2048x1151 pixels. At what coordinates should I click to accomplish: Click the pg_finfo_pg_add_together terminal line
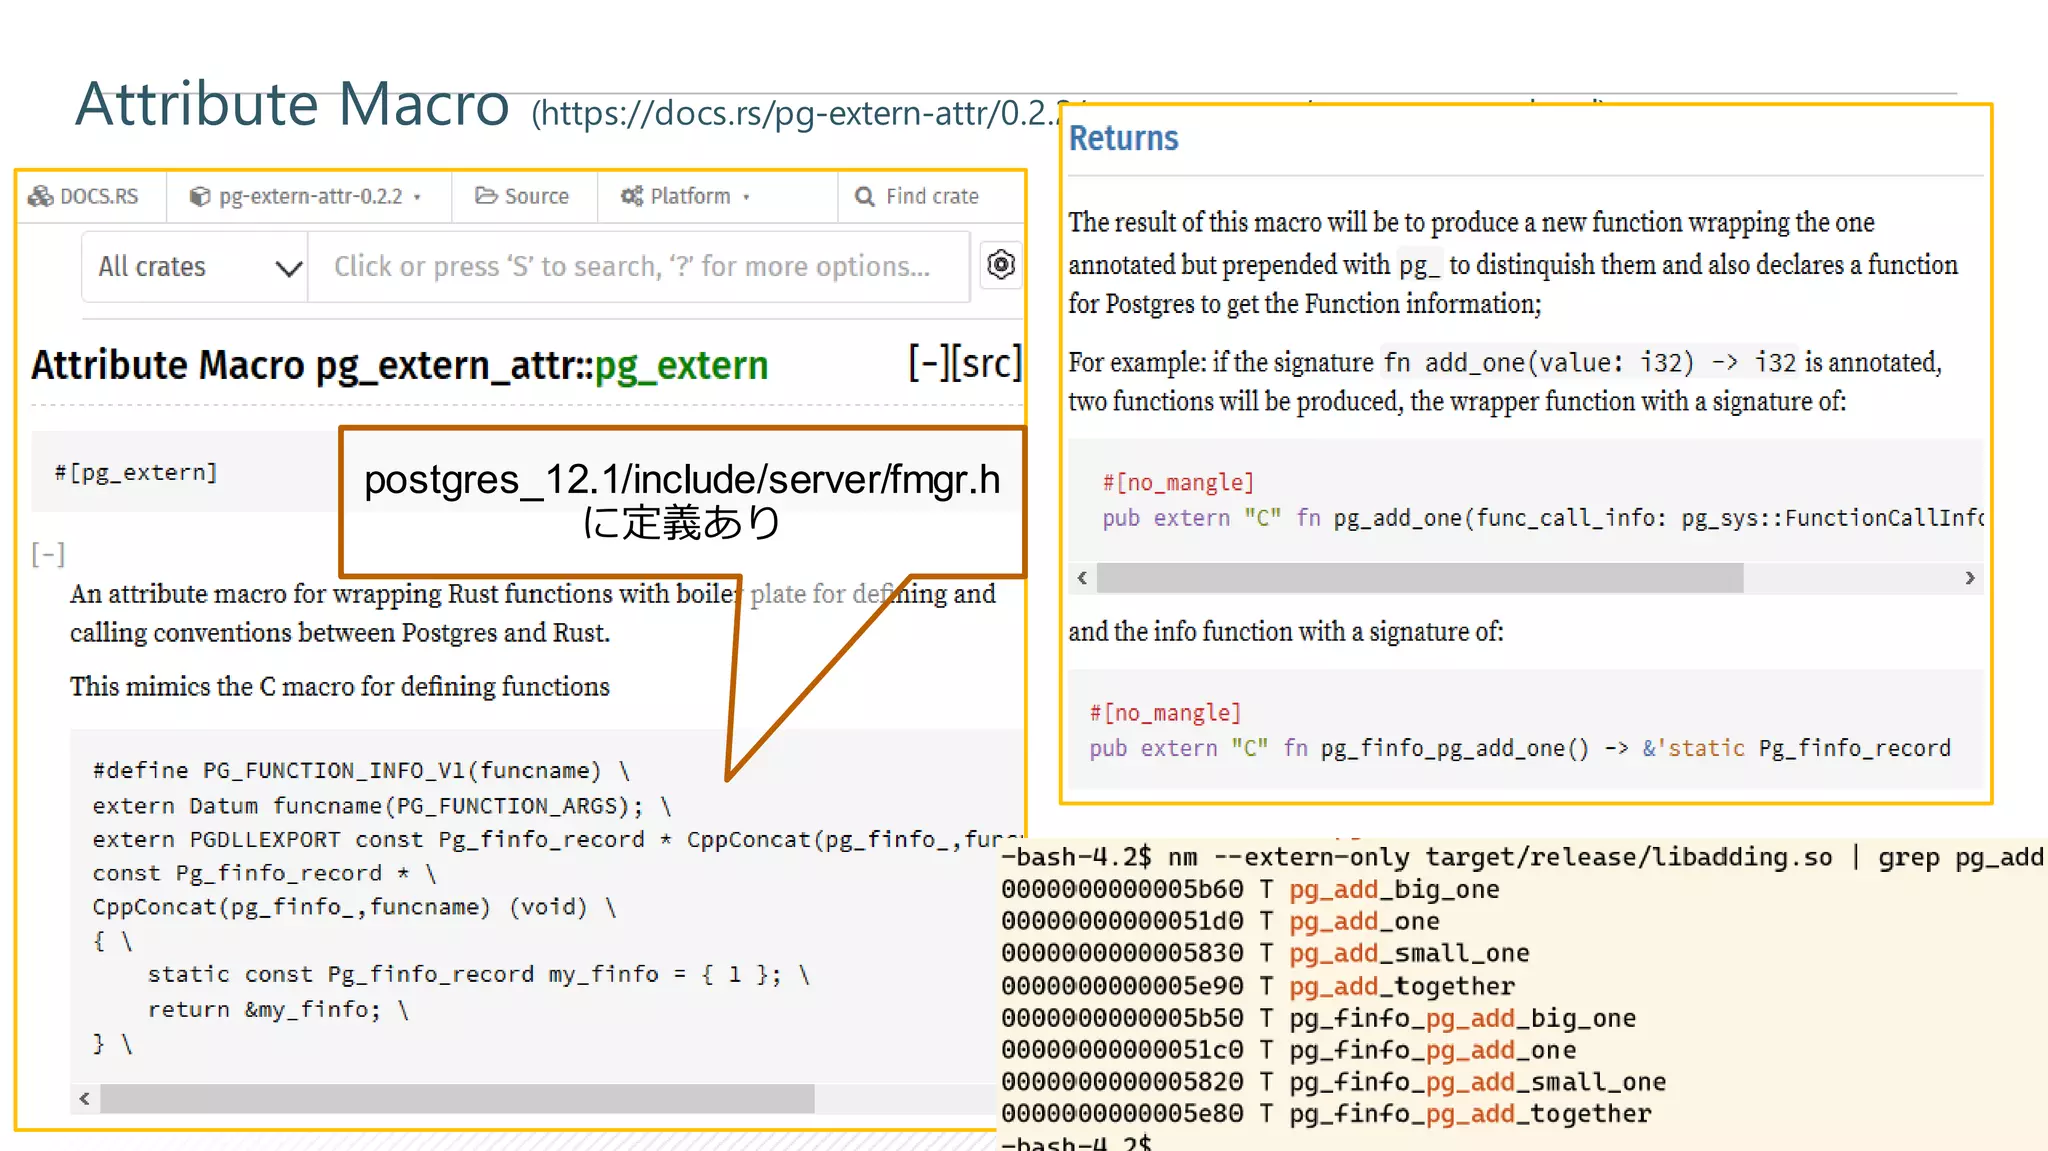1327,1114
